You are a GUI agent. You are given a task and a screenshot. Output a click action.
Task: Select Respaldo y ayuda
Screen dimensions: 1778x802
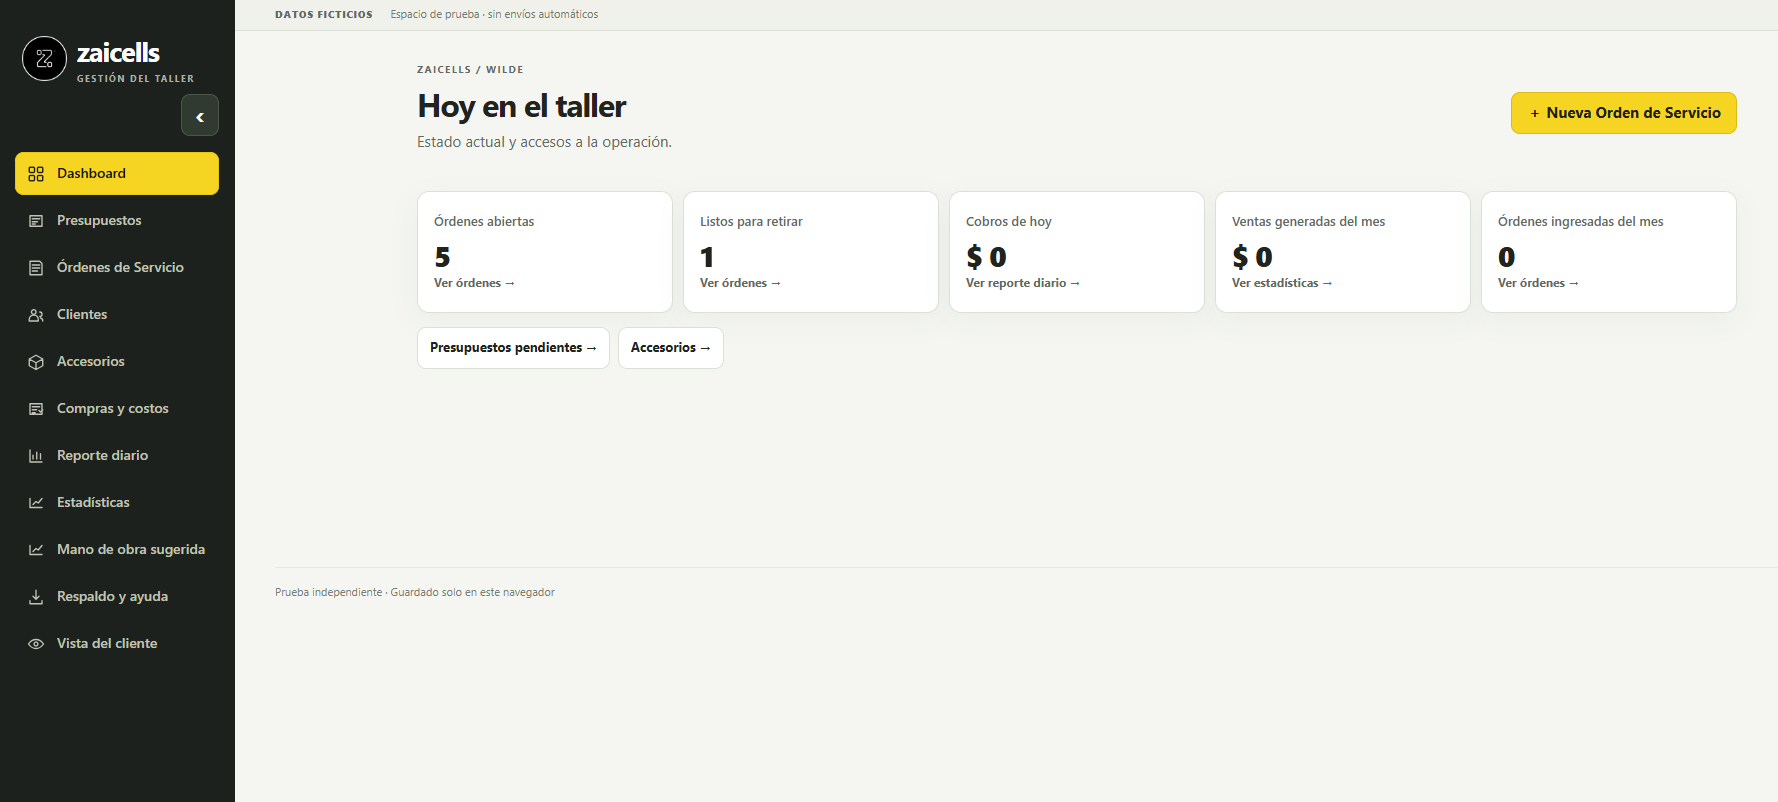coord(117,597)
